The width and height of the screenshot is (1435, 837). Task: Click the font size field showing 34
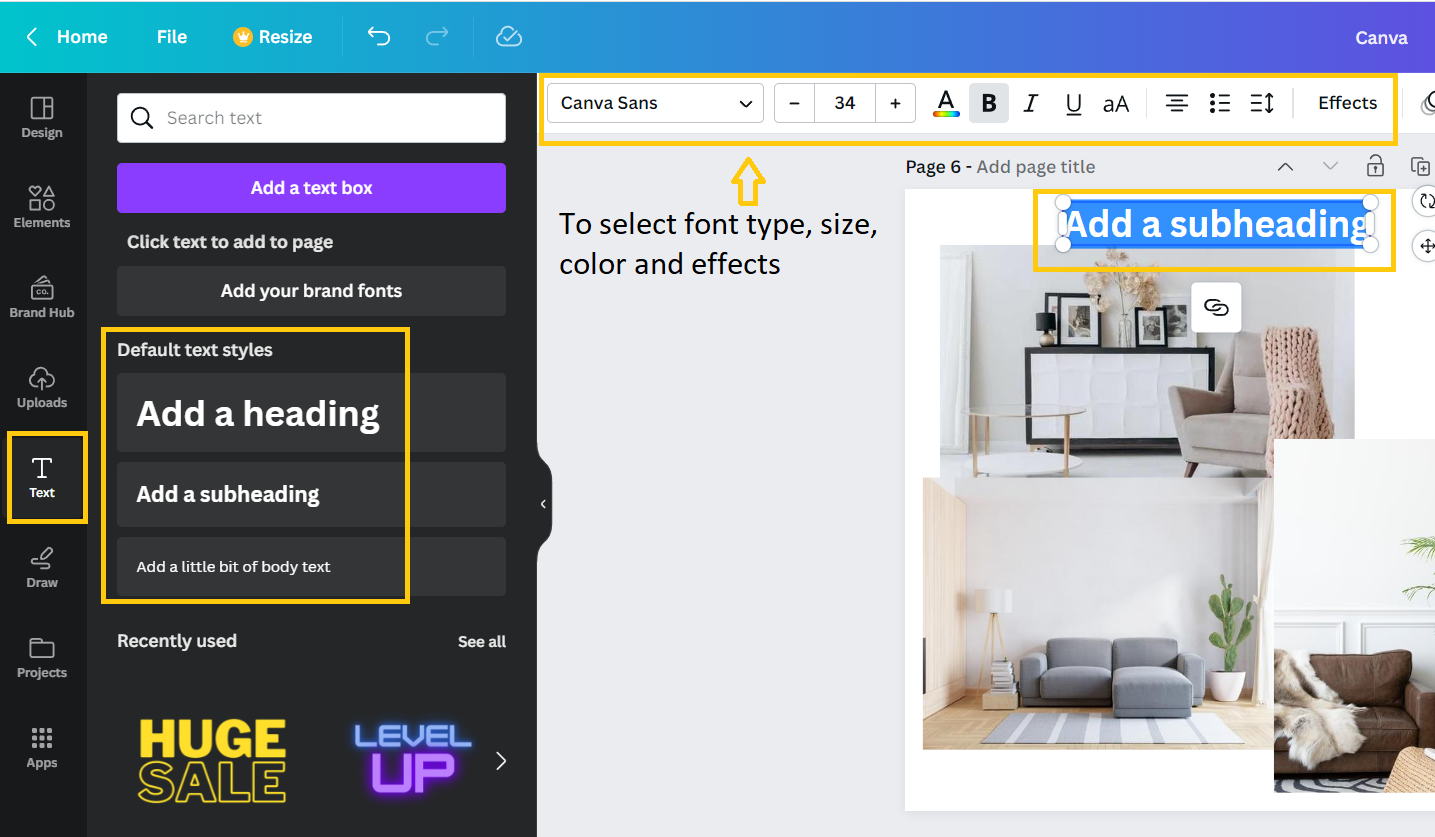click(845, 103)
